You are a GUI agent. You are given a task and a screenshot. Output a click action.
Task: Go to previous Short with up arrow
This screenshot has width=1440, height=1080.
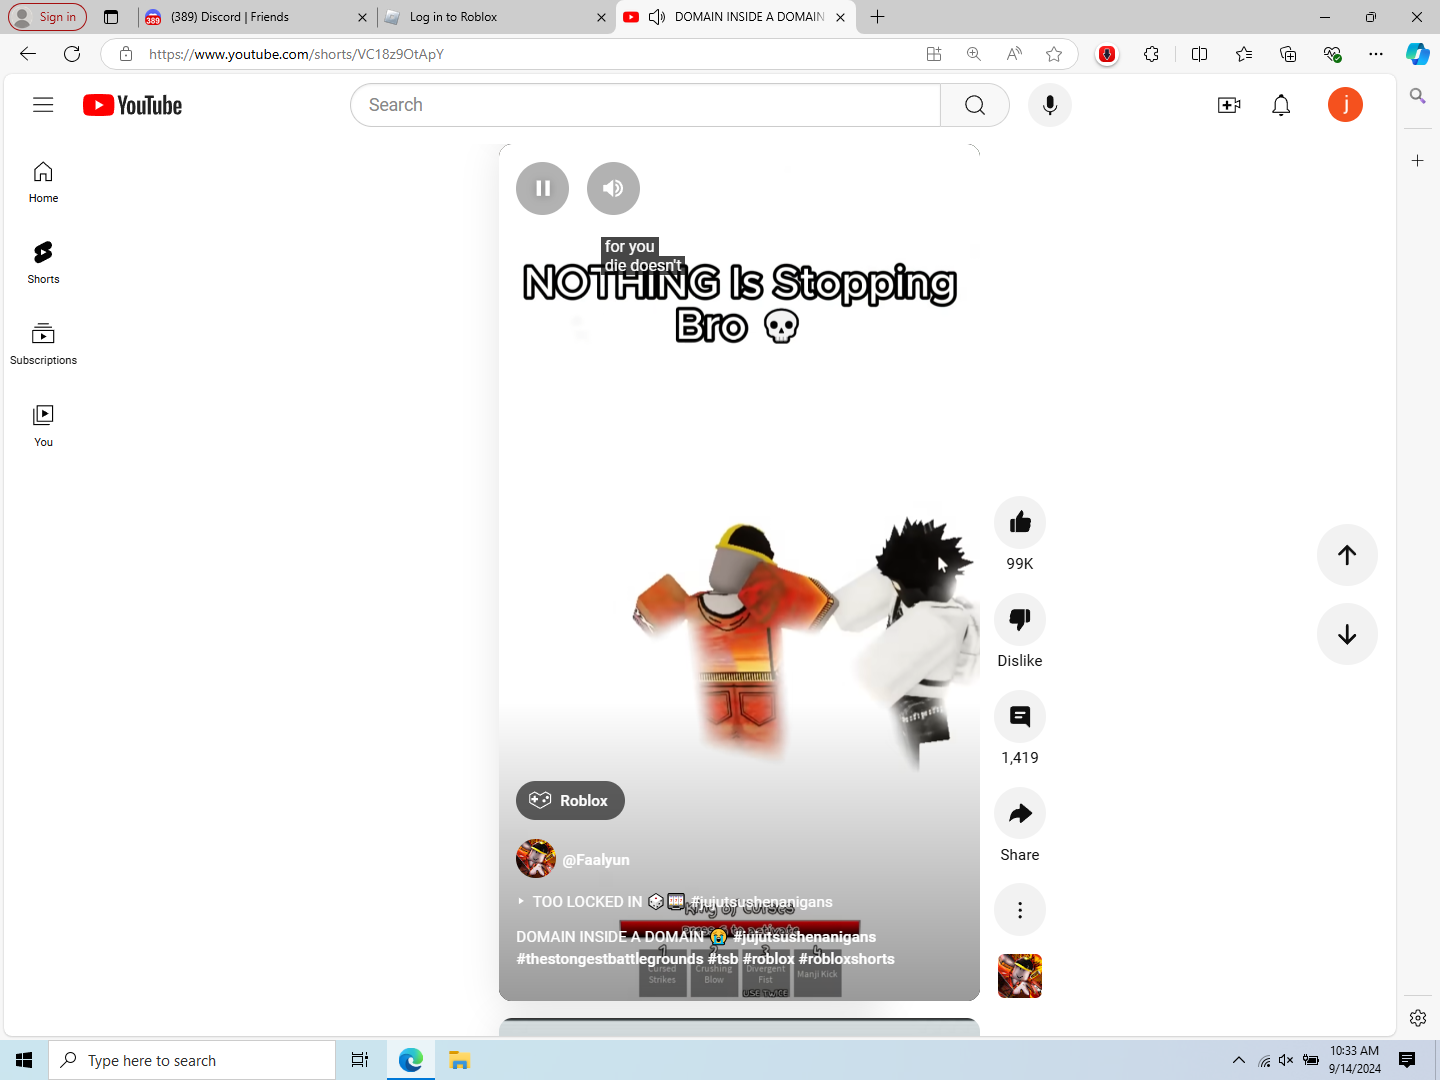coord(1347,555)
